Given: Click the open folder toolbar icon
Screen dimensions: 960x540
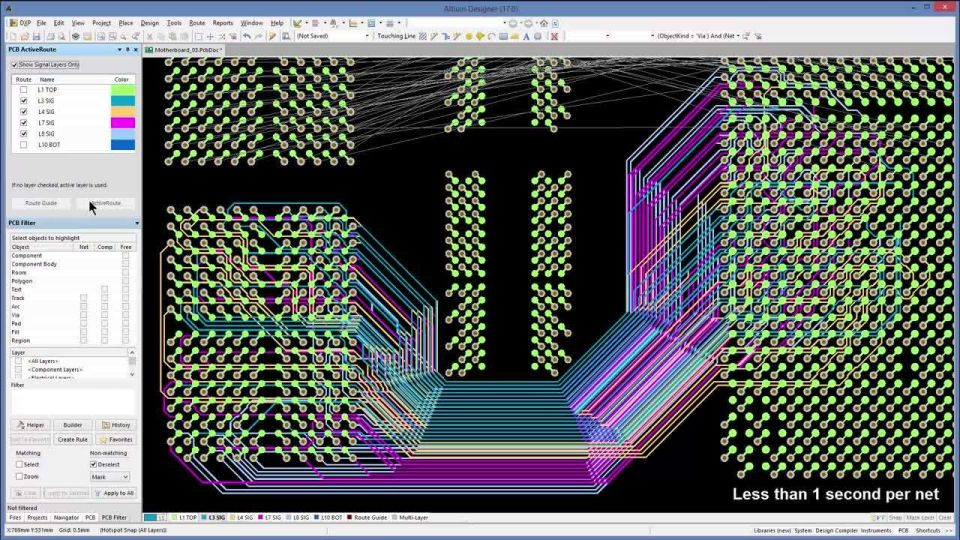Looking at the screenshot, I should tap(24, 36).
